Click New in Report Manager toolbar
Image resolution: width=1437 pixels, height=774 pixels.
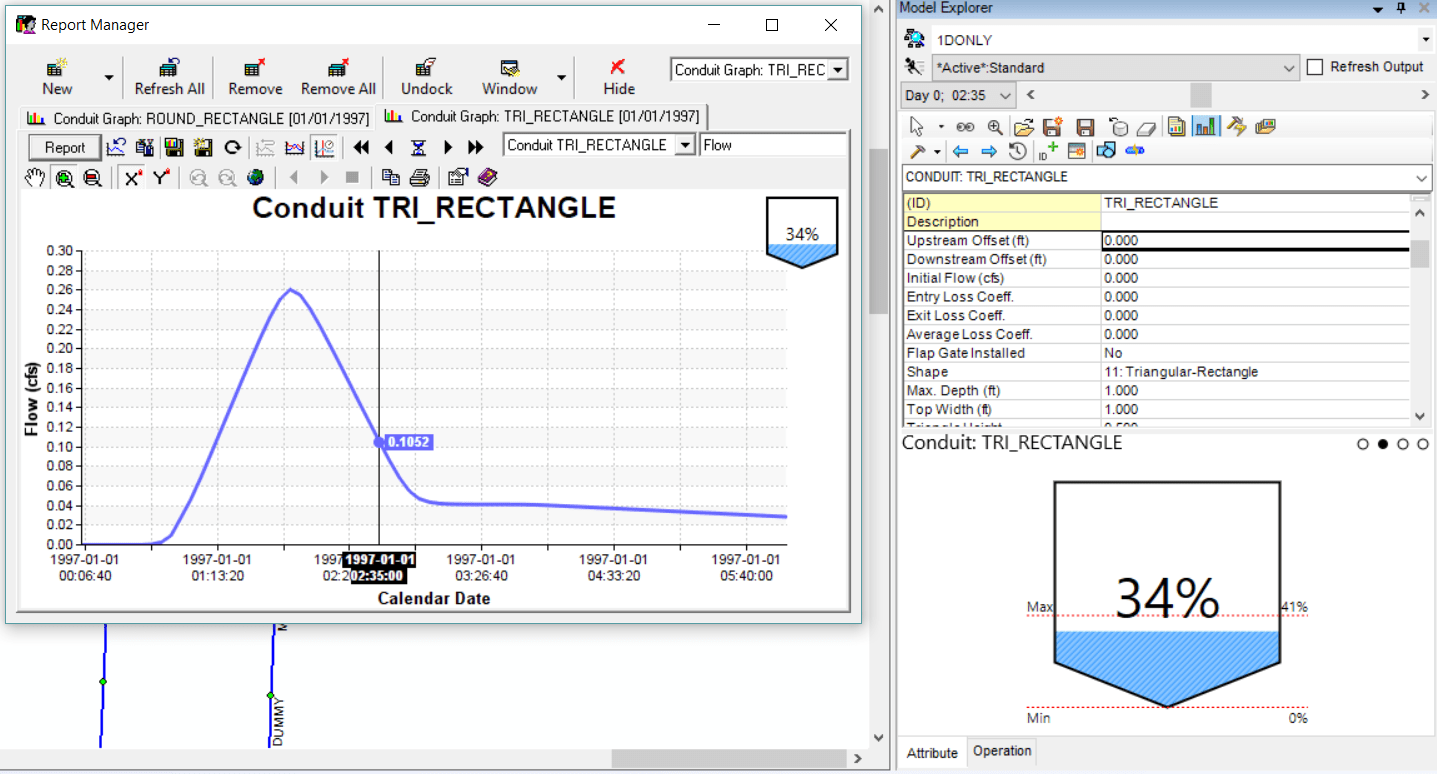point(58,77)
